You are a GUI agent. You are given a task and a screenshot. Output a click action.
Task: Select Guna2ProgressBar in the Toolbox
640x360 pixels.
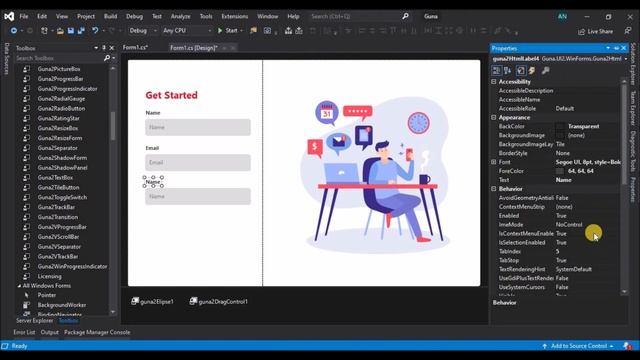60,79
